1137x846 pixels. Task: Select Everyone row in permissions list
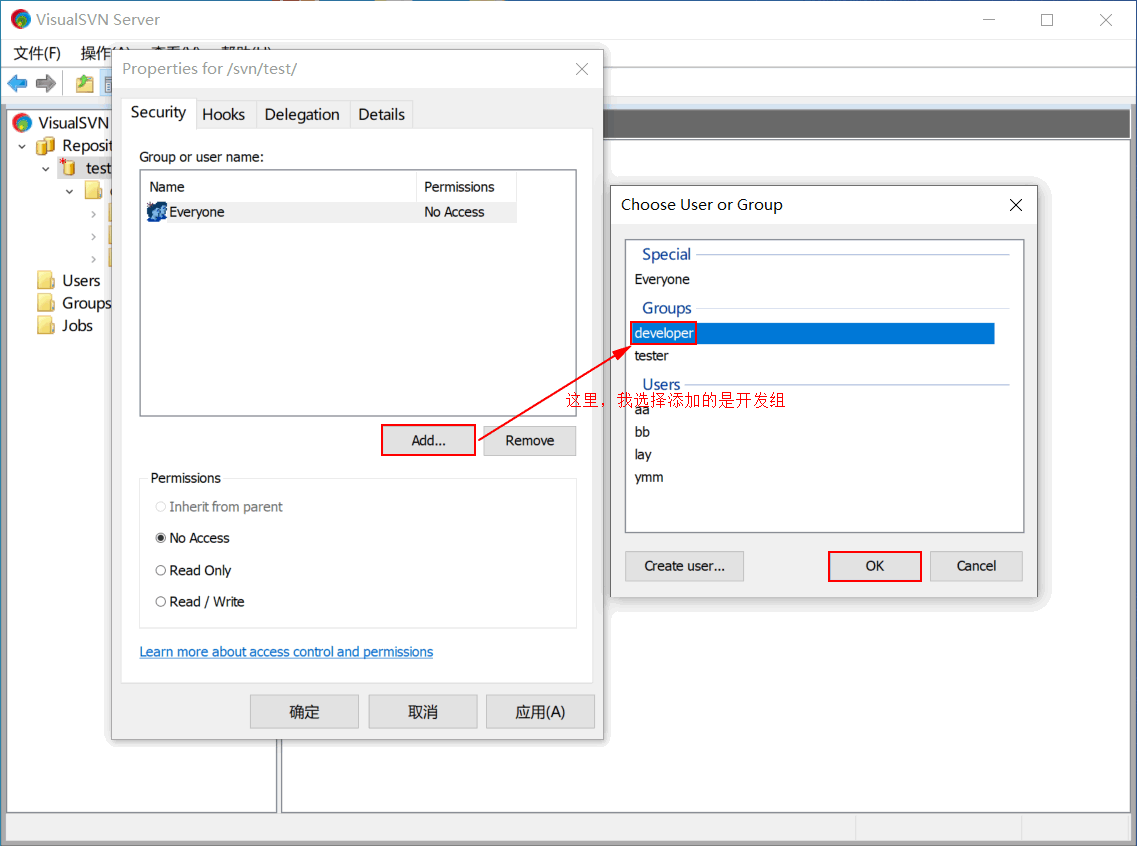pos(331,212)
